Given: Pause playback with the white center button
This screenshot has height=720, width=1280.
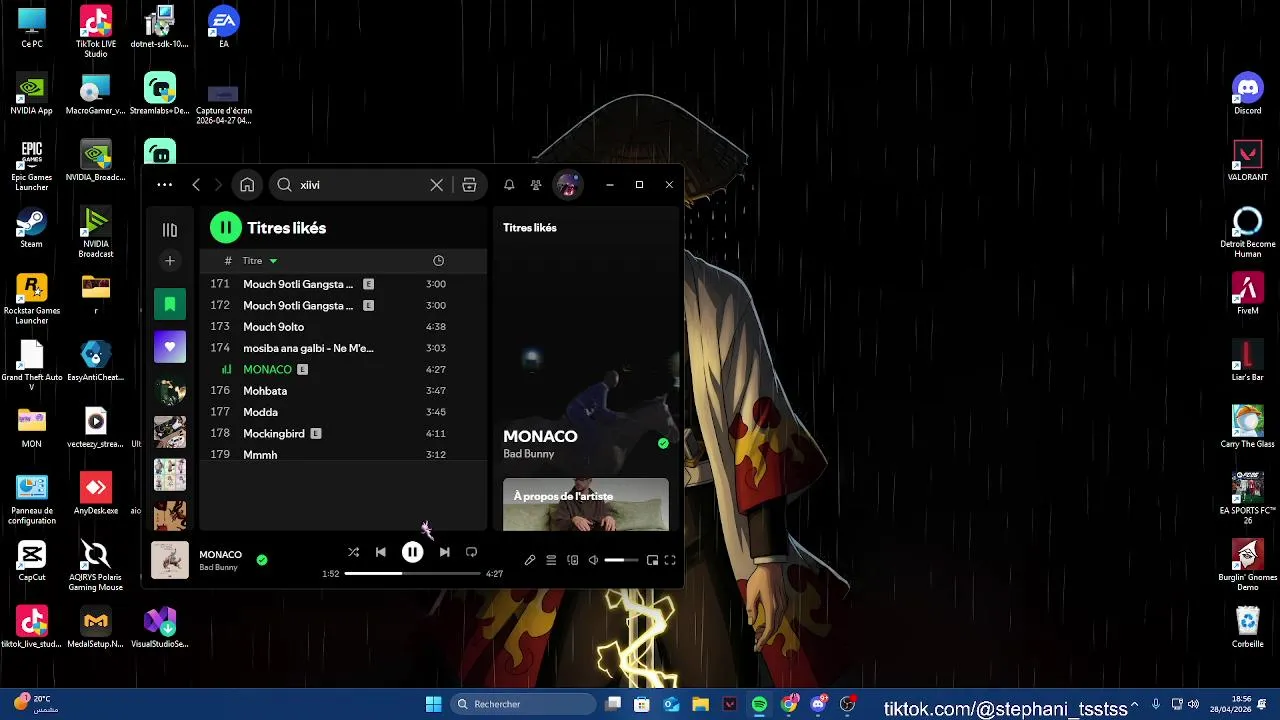Looking at the screenshot, I should coord(412,552).
